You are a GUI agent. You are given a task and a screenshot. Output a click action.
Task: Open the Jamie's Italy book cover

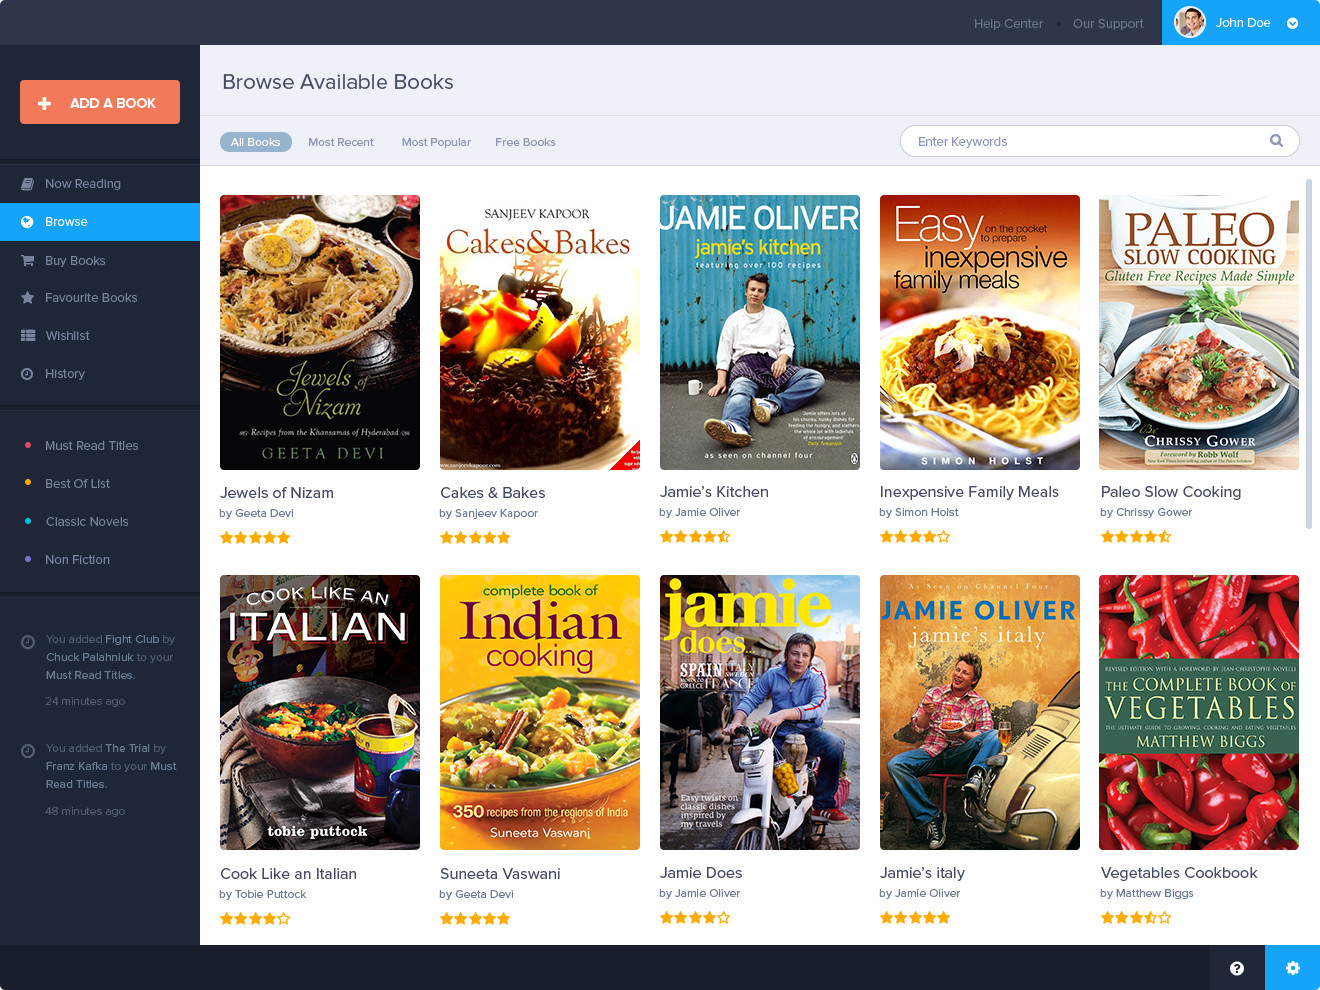(x=980, y=712)
